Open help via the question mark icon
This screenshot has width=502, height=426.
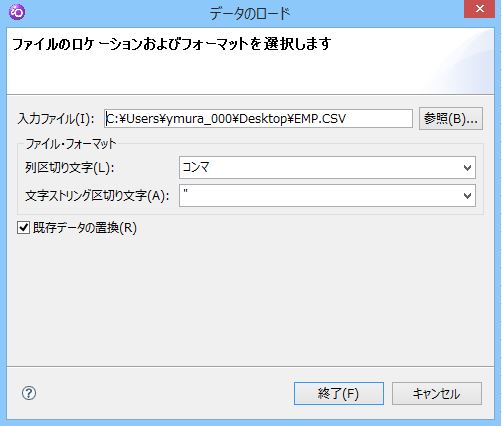click(29, 393)
